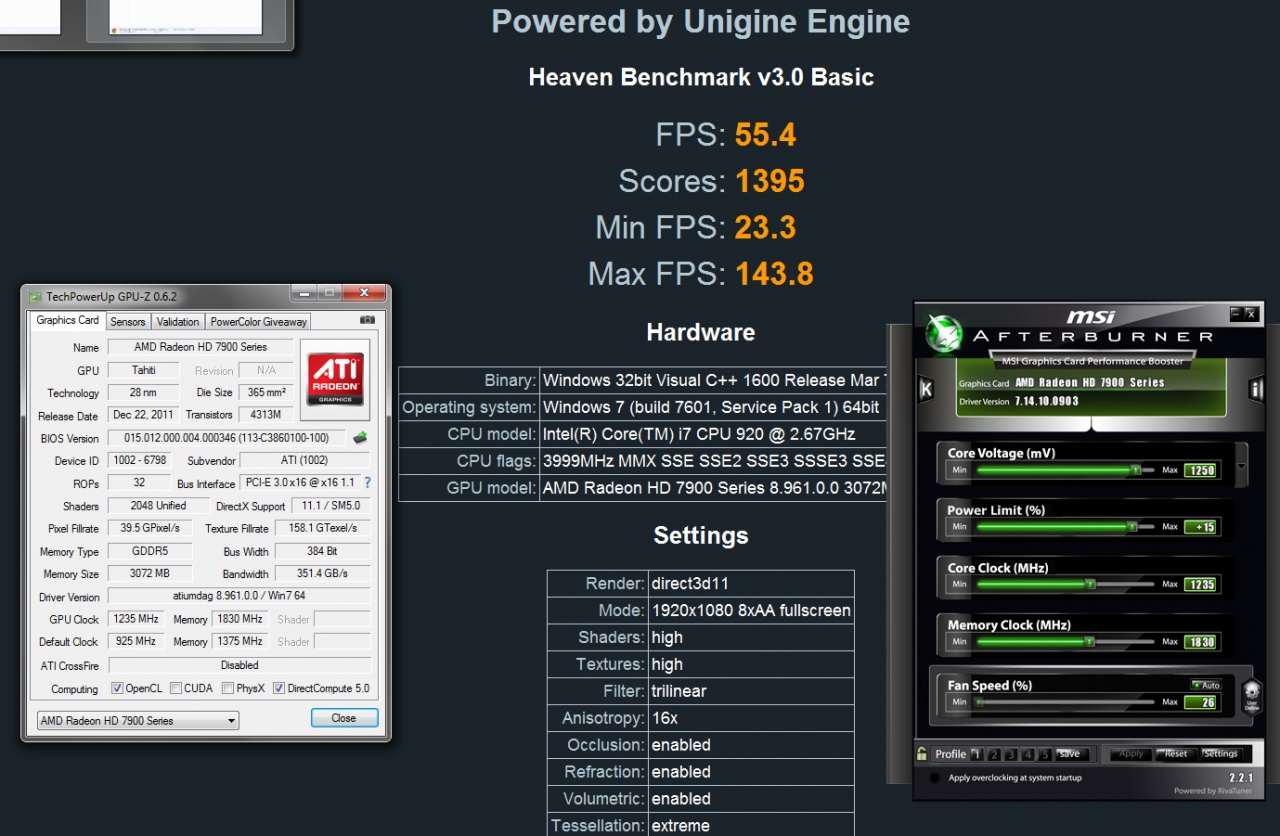This screenshot has height=836, width=1280.
Task: Toggle the CUDA checkbox in GPU-Z
Action: (x=176, y=688)
